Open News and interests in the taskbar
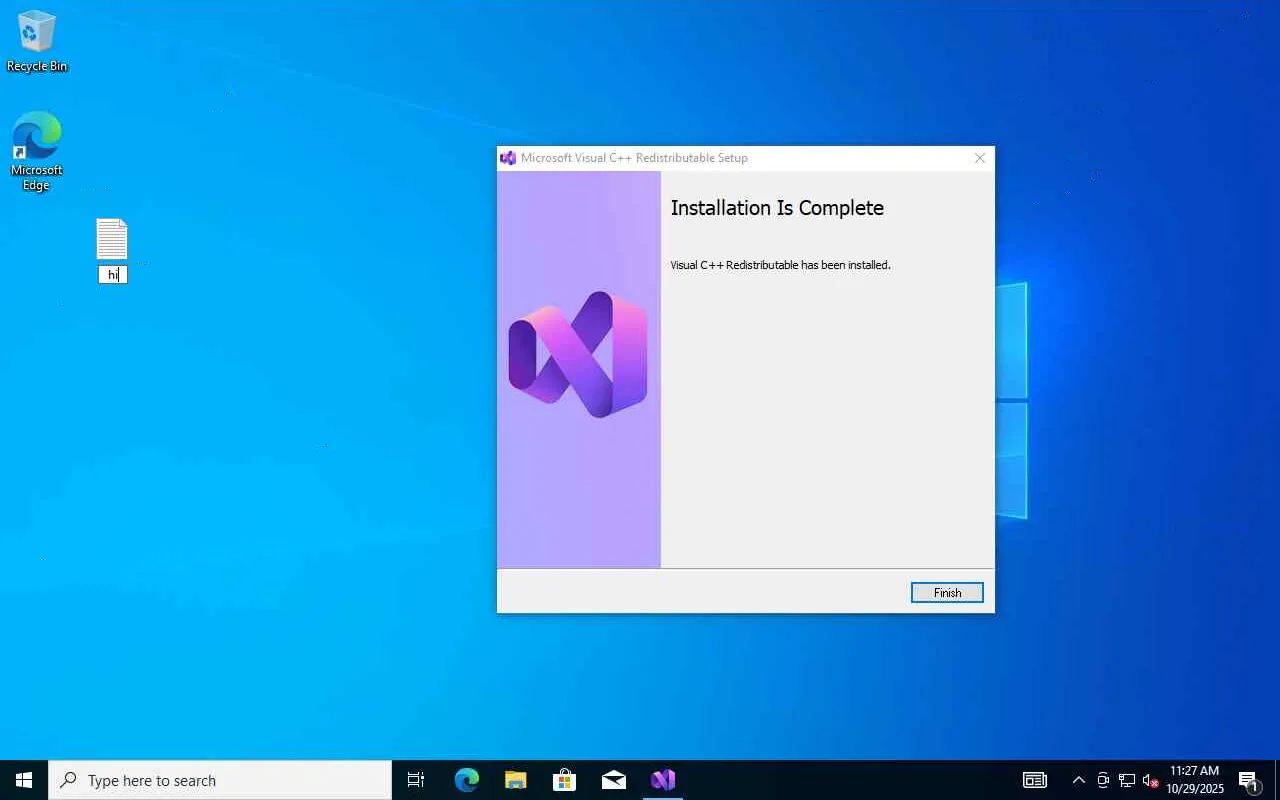The height and width of the screenshot is (800, 1280). tap(1034, 780)
